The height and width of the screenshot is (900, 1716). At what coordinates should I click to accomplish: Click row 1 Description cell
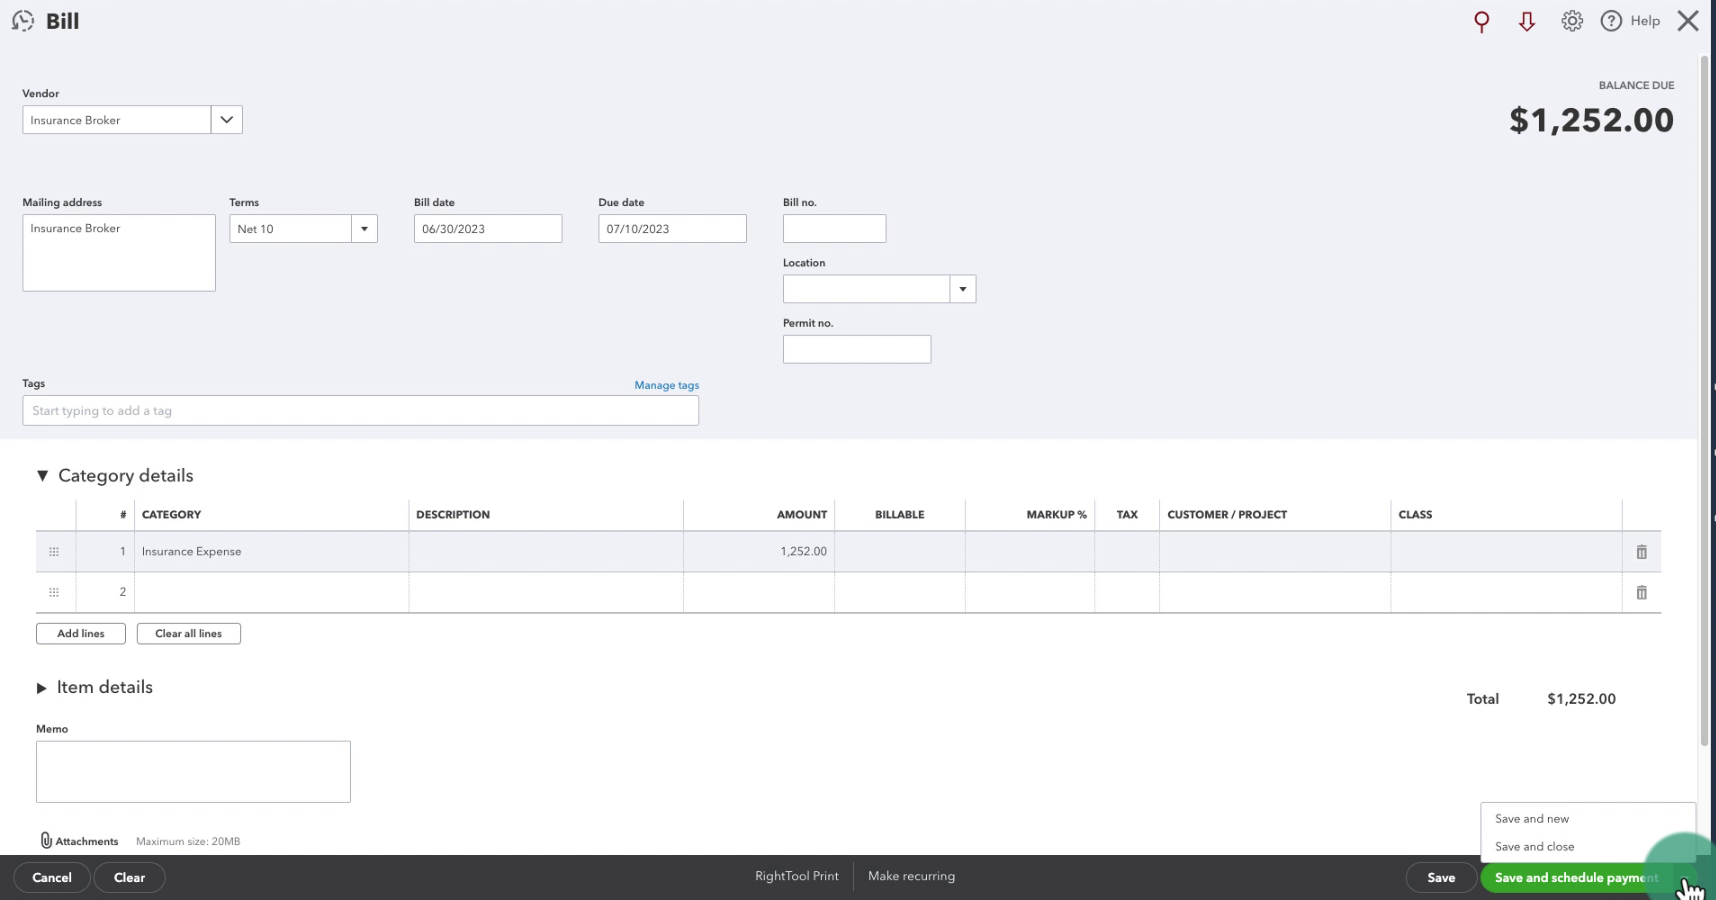[x=546, y=552]
